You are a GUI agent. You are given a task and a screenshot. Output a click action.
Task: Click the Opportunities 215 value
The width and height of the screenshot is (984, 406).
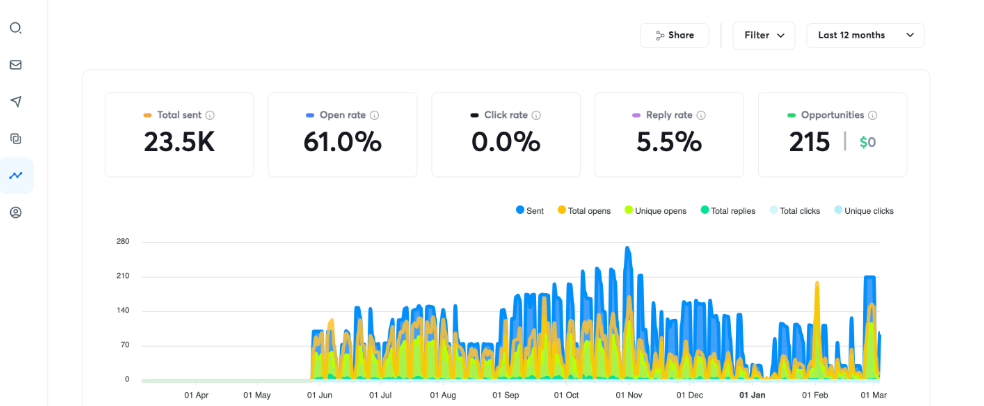coord(810,143)
